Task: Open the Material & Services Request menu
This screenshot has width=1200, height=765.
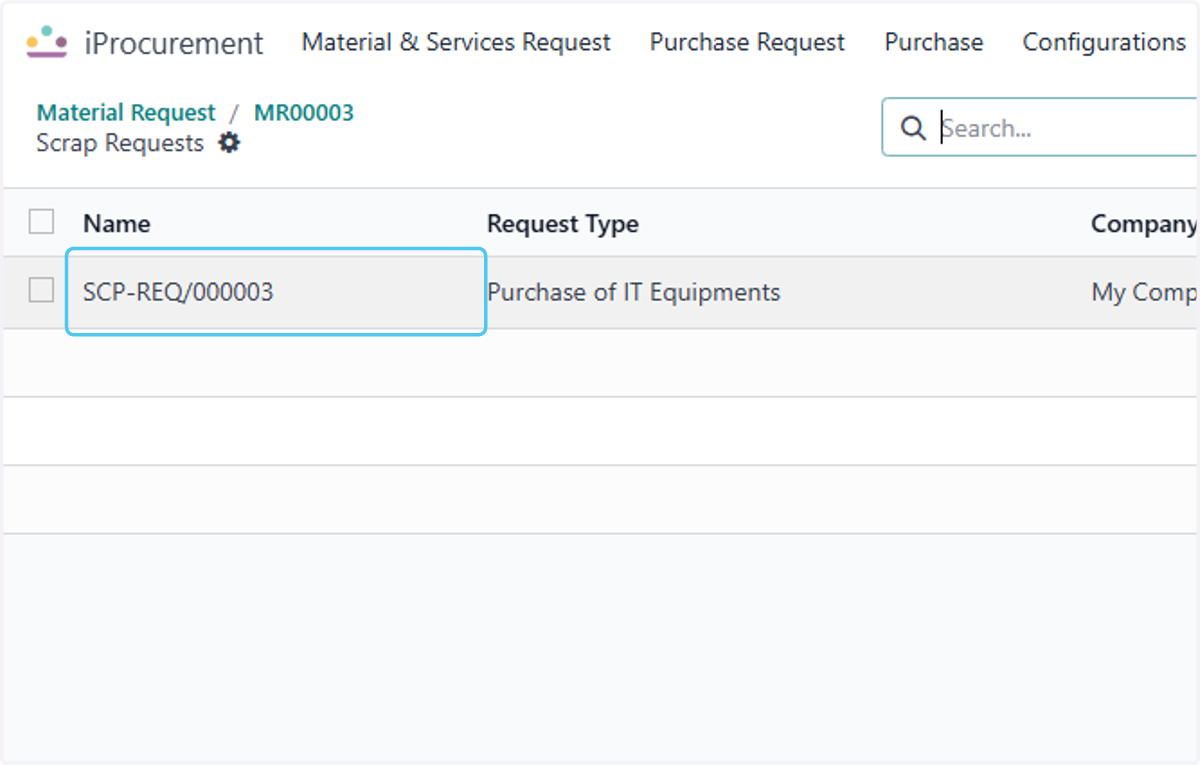Action: (x=456, y=42)
